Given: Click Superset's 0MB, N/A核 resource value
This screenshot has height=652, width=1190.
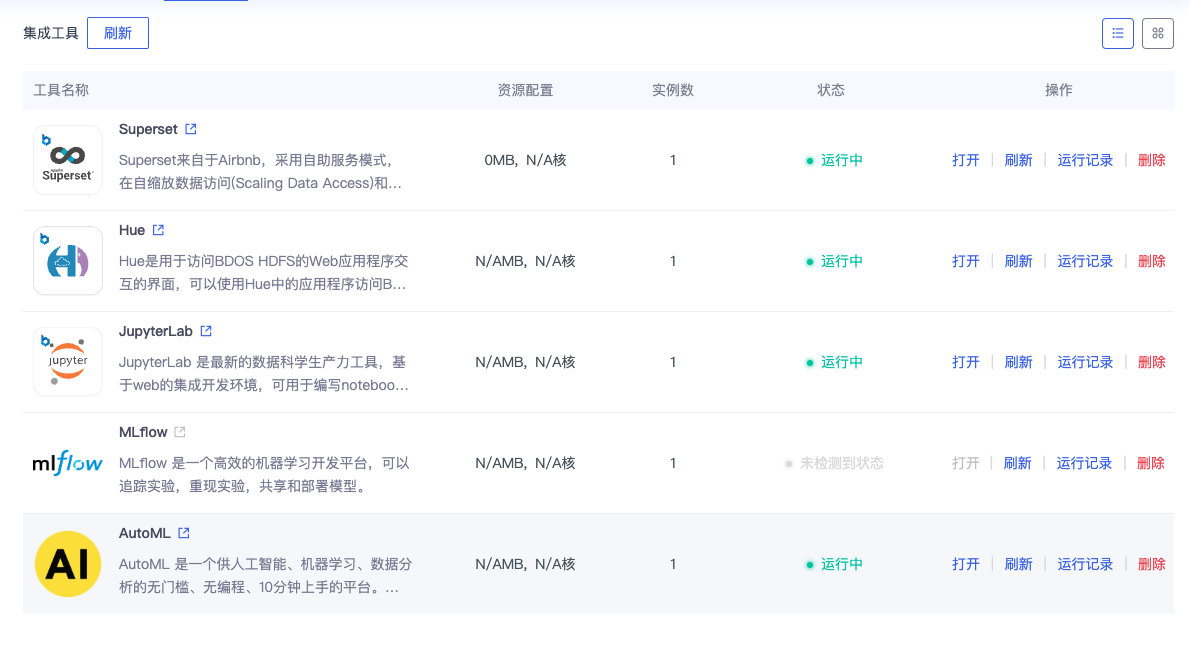Looking at the screenshot, I should tap(525, 160).
